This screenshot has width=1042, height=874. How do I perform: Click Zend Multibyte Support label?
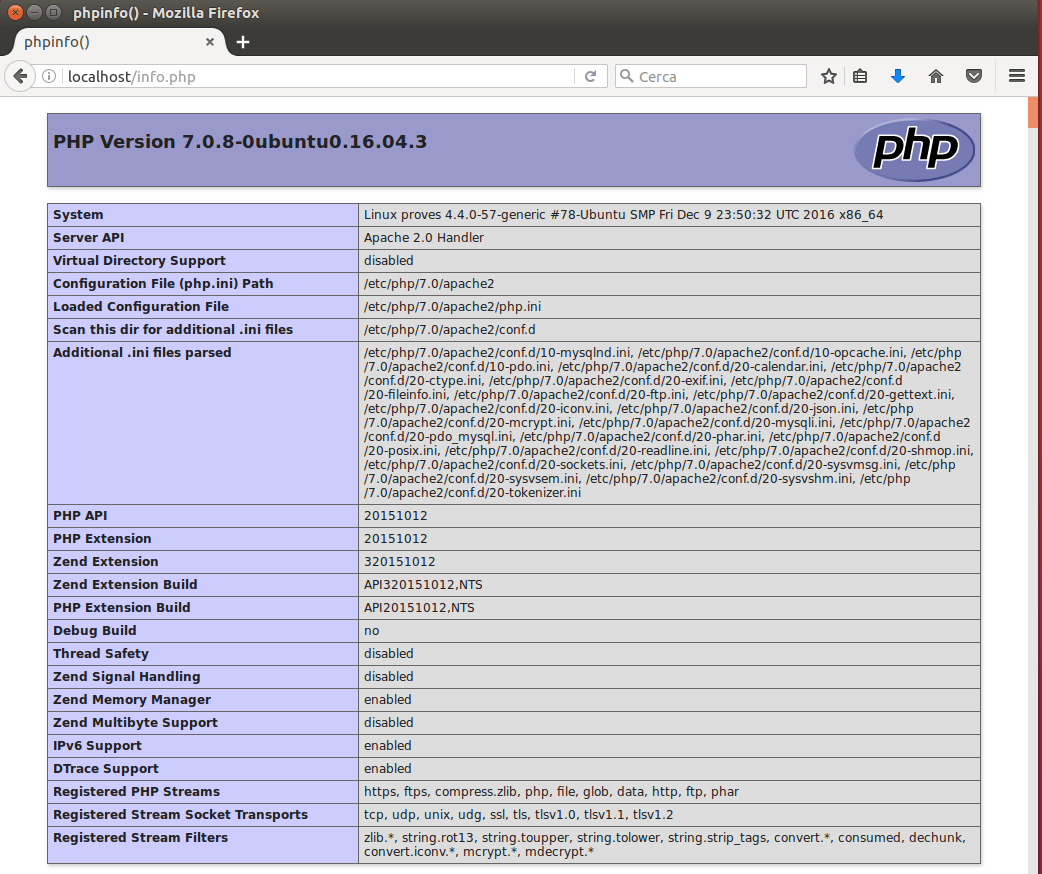[136, 722]
